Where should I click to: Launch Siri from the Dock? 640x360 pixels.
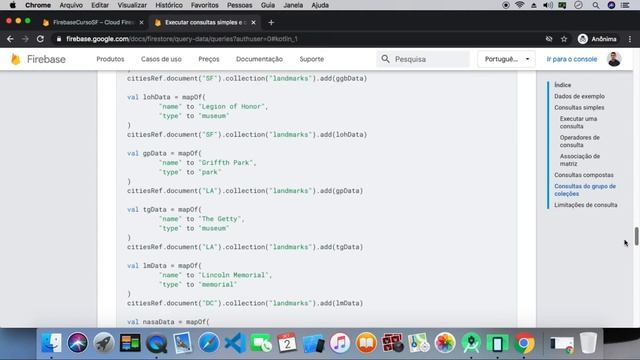78,342
